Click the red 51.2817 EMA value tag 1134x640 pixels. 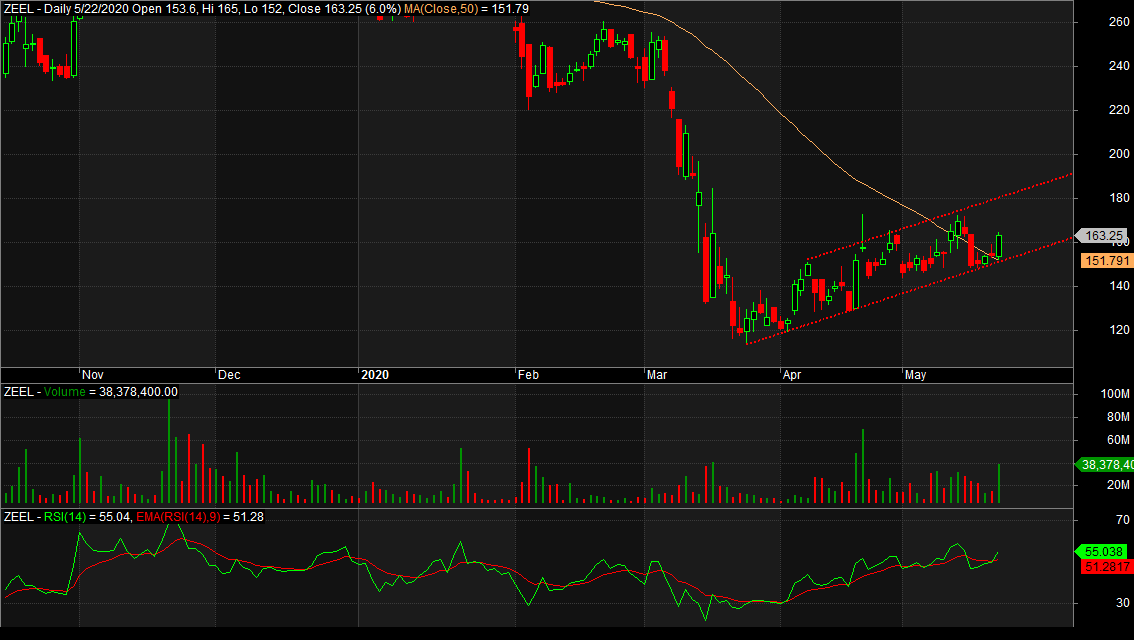[x=1106, y=567]
